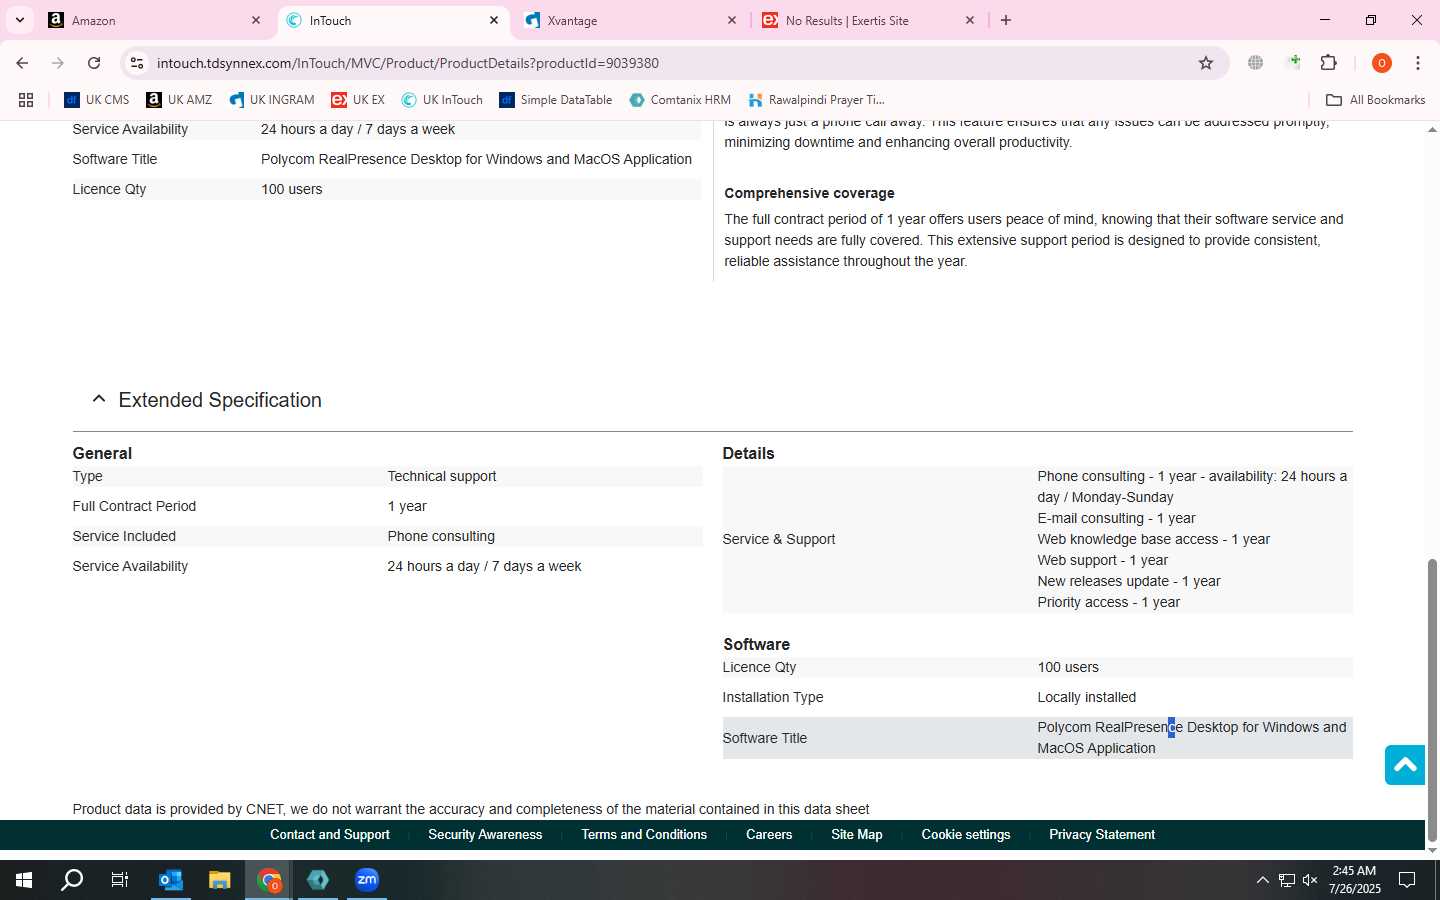Image resolution: width=1440 pixels, height=900 pixels.
Task: Switch to the Xvantage tab
Action: [630, 20]
